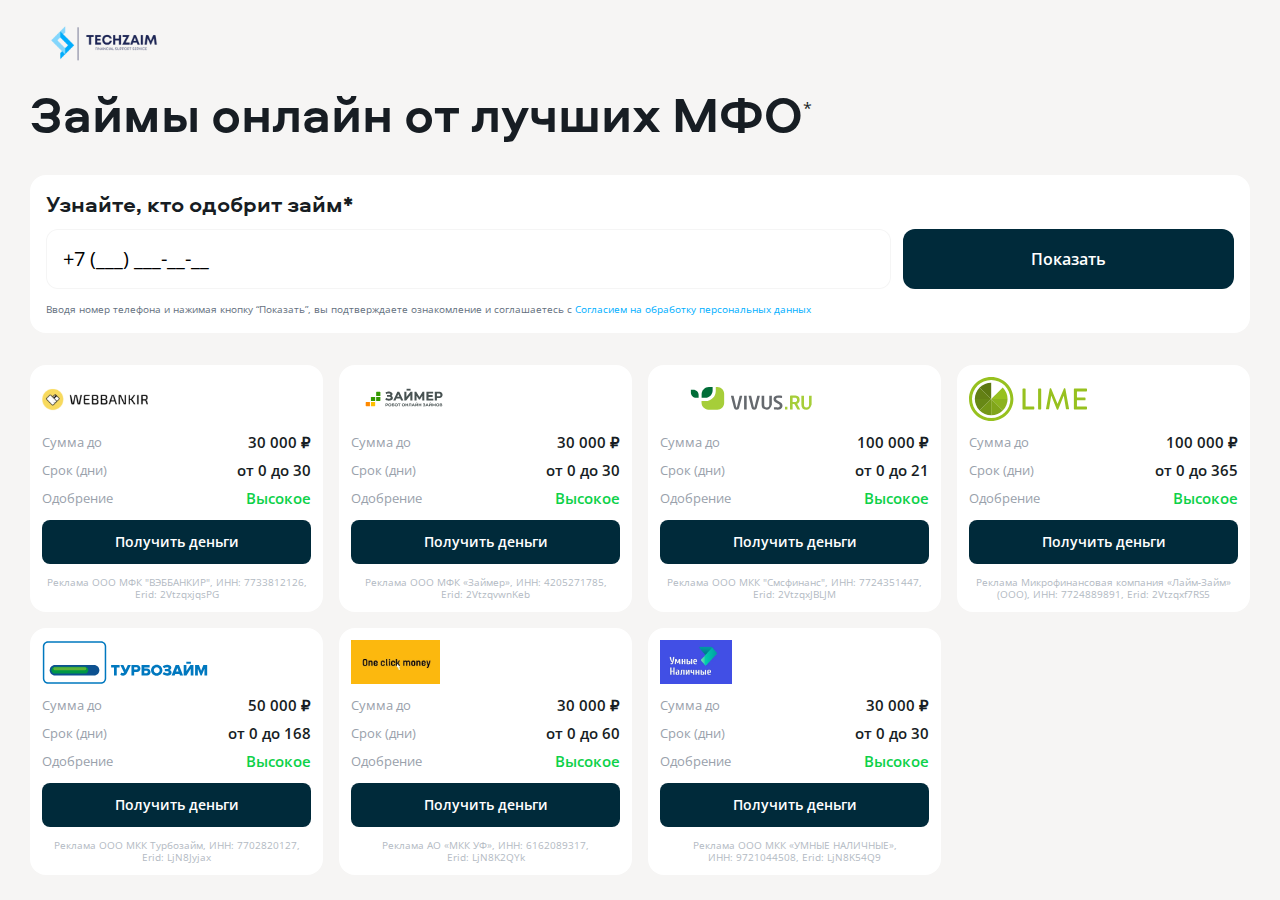Click the 30 000 ₽ amount on Займер card
Viewport: 1280px width, 900px height.
pos(588,443)
